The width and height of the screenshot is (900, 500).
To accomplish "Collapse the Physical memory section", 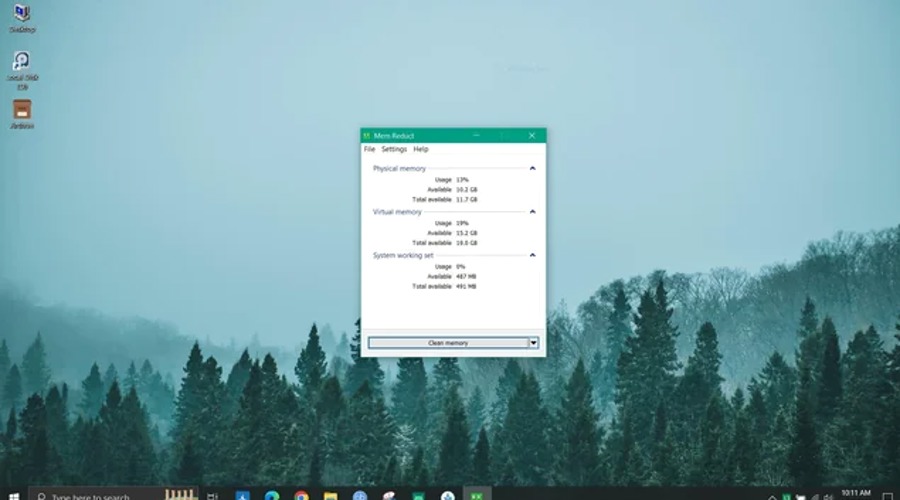I will pyautogui.click(x=532, y=169).
